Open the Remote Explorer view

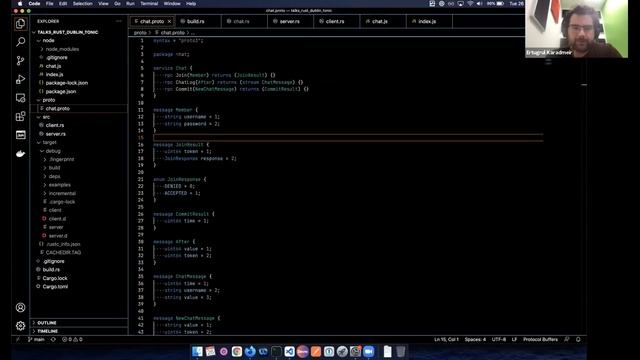pyautogui.click(x=20, y=98)
